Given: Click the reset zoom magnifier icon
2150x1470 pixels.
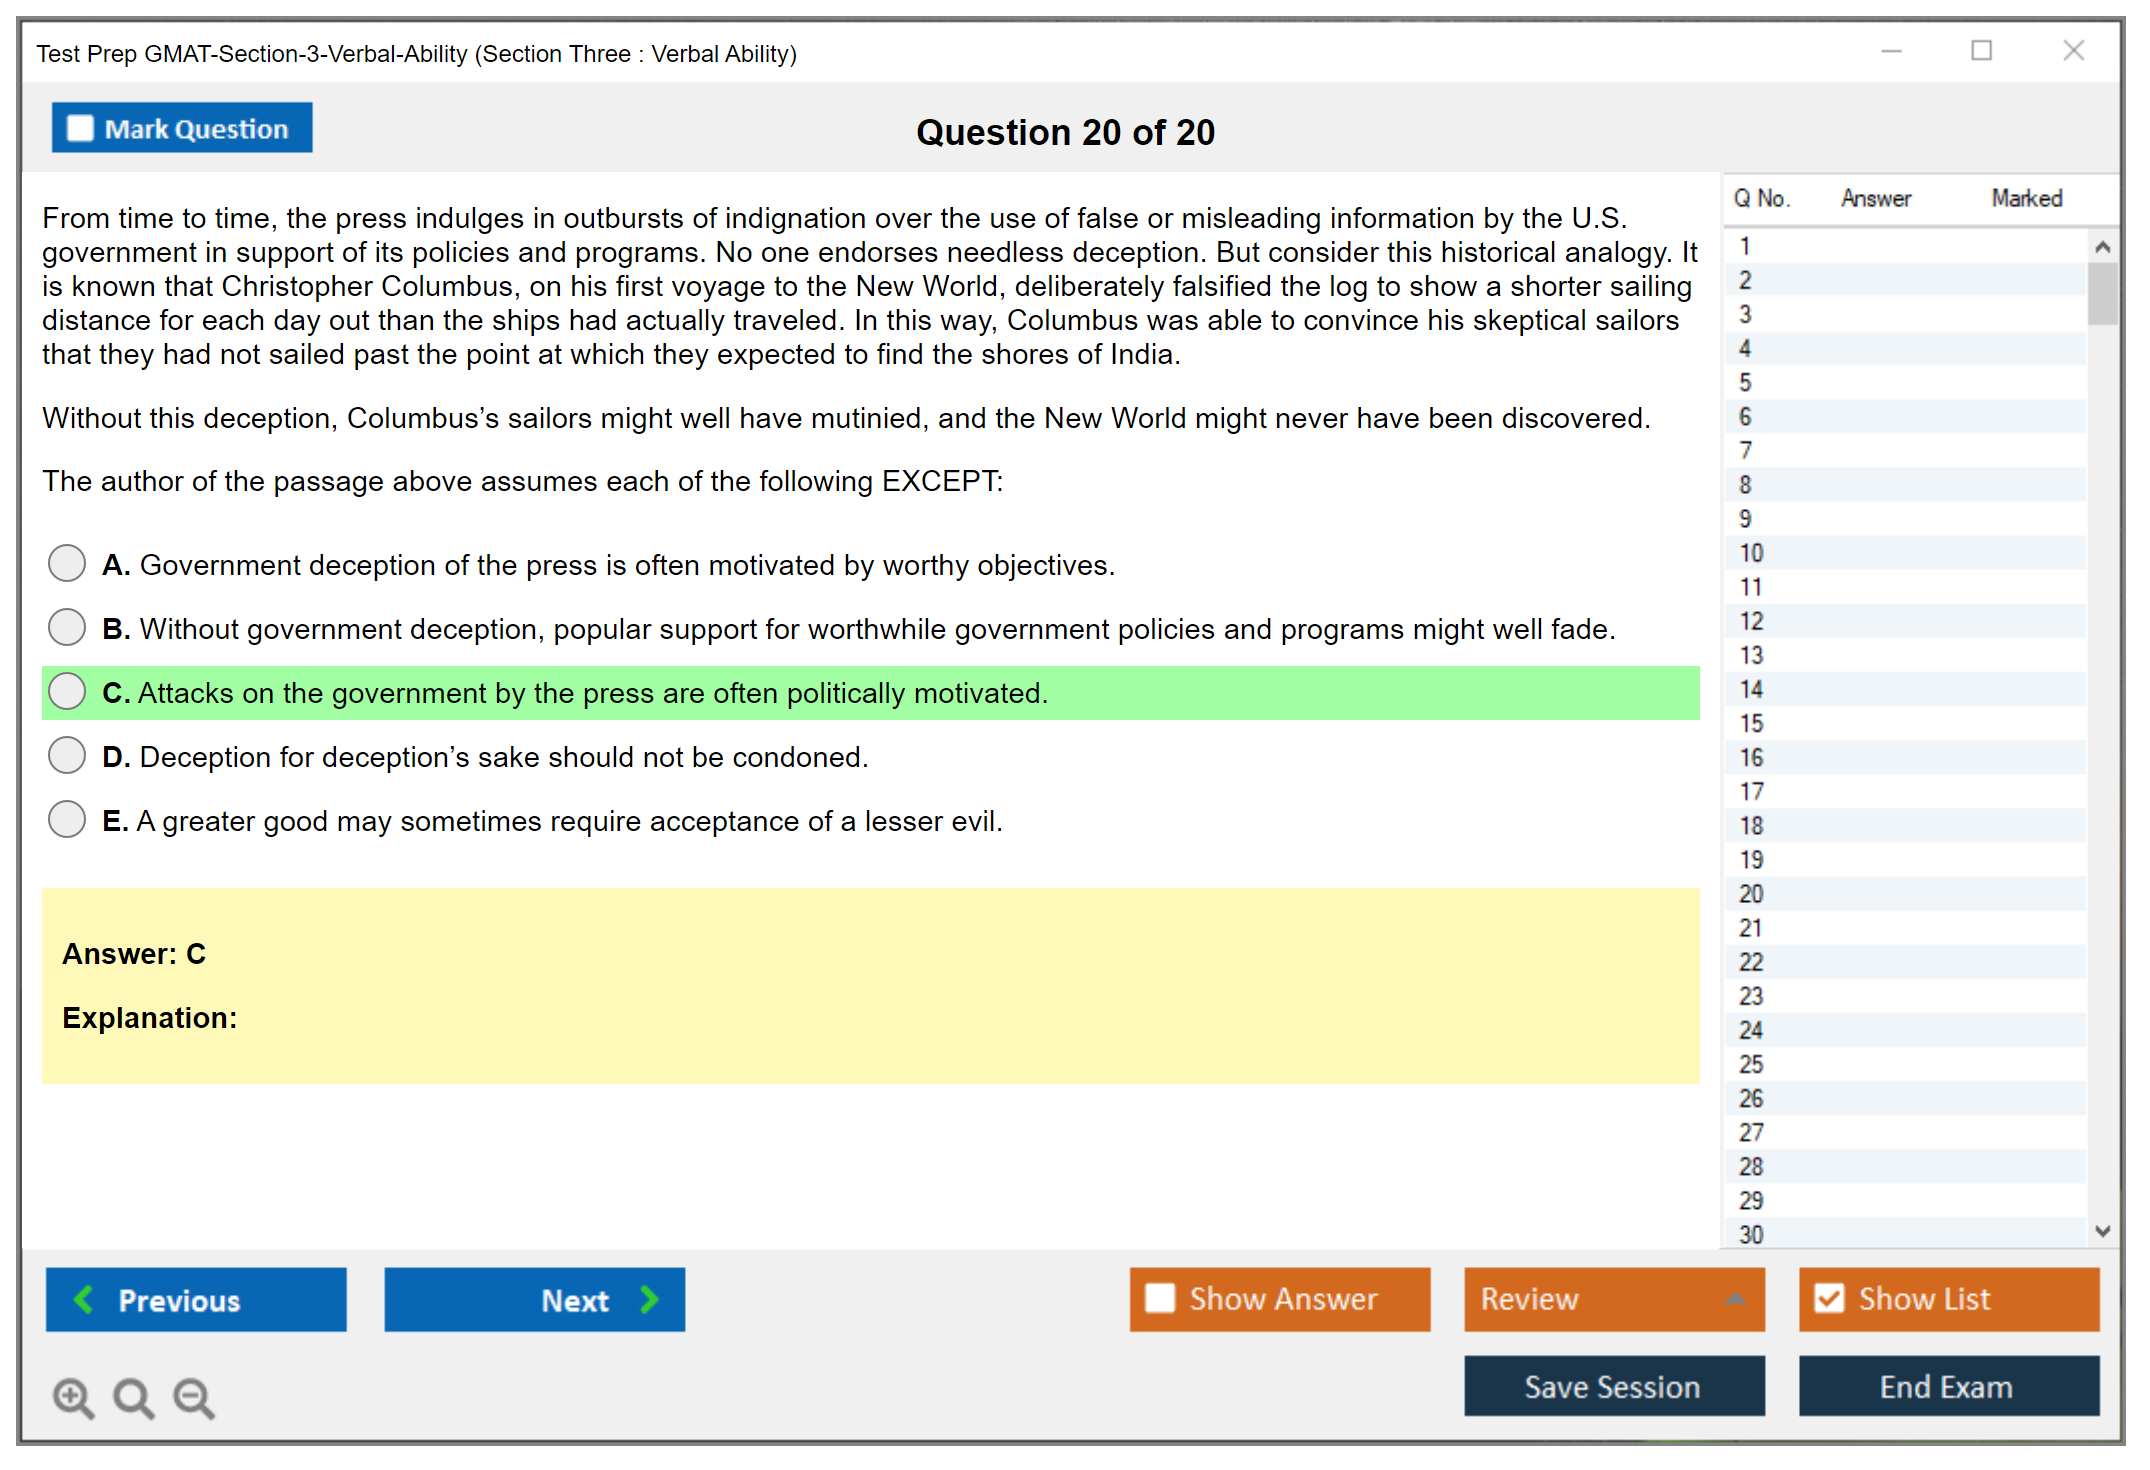Looking at the screenshot, I should [133, 1397].
